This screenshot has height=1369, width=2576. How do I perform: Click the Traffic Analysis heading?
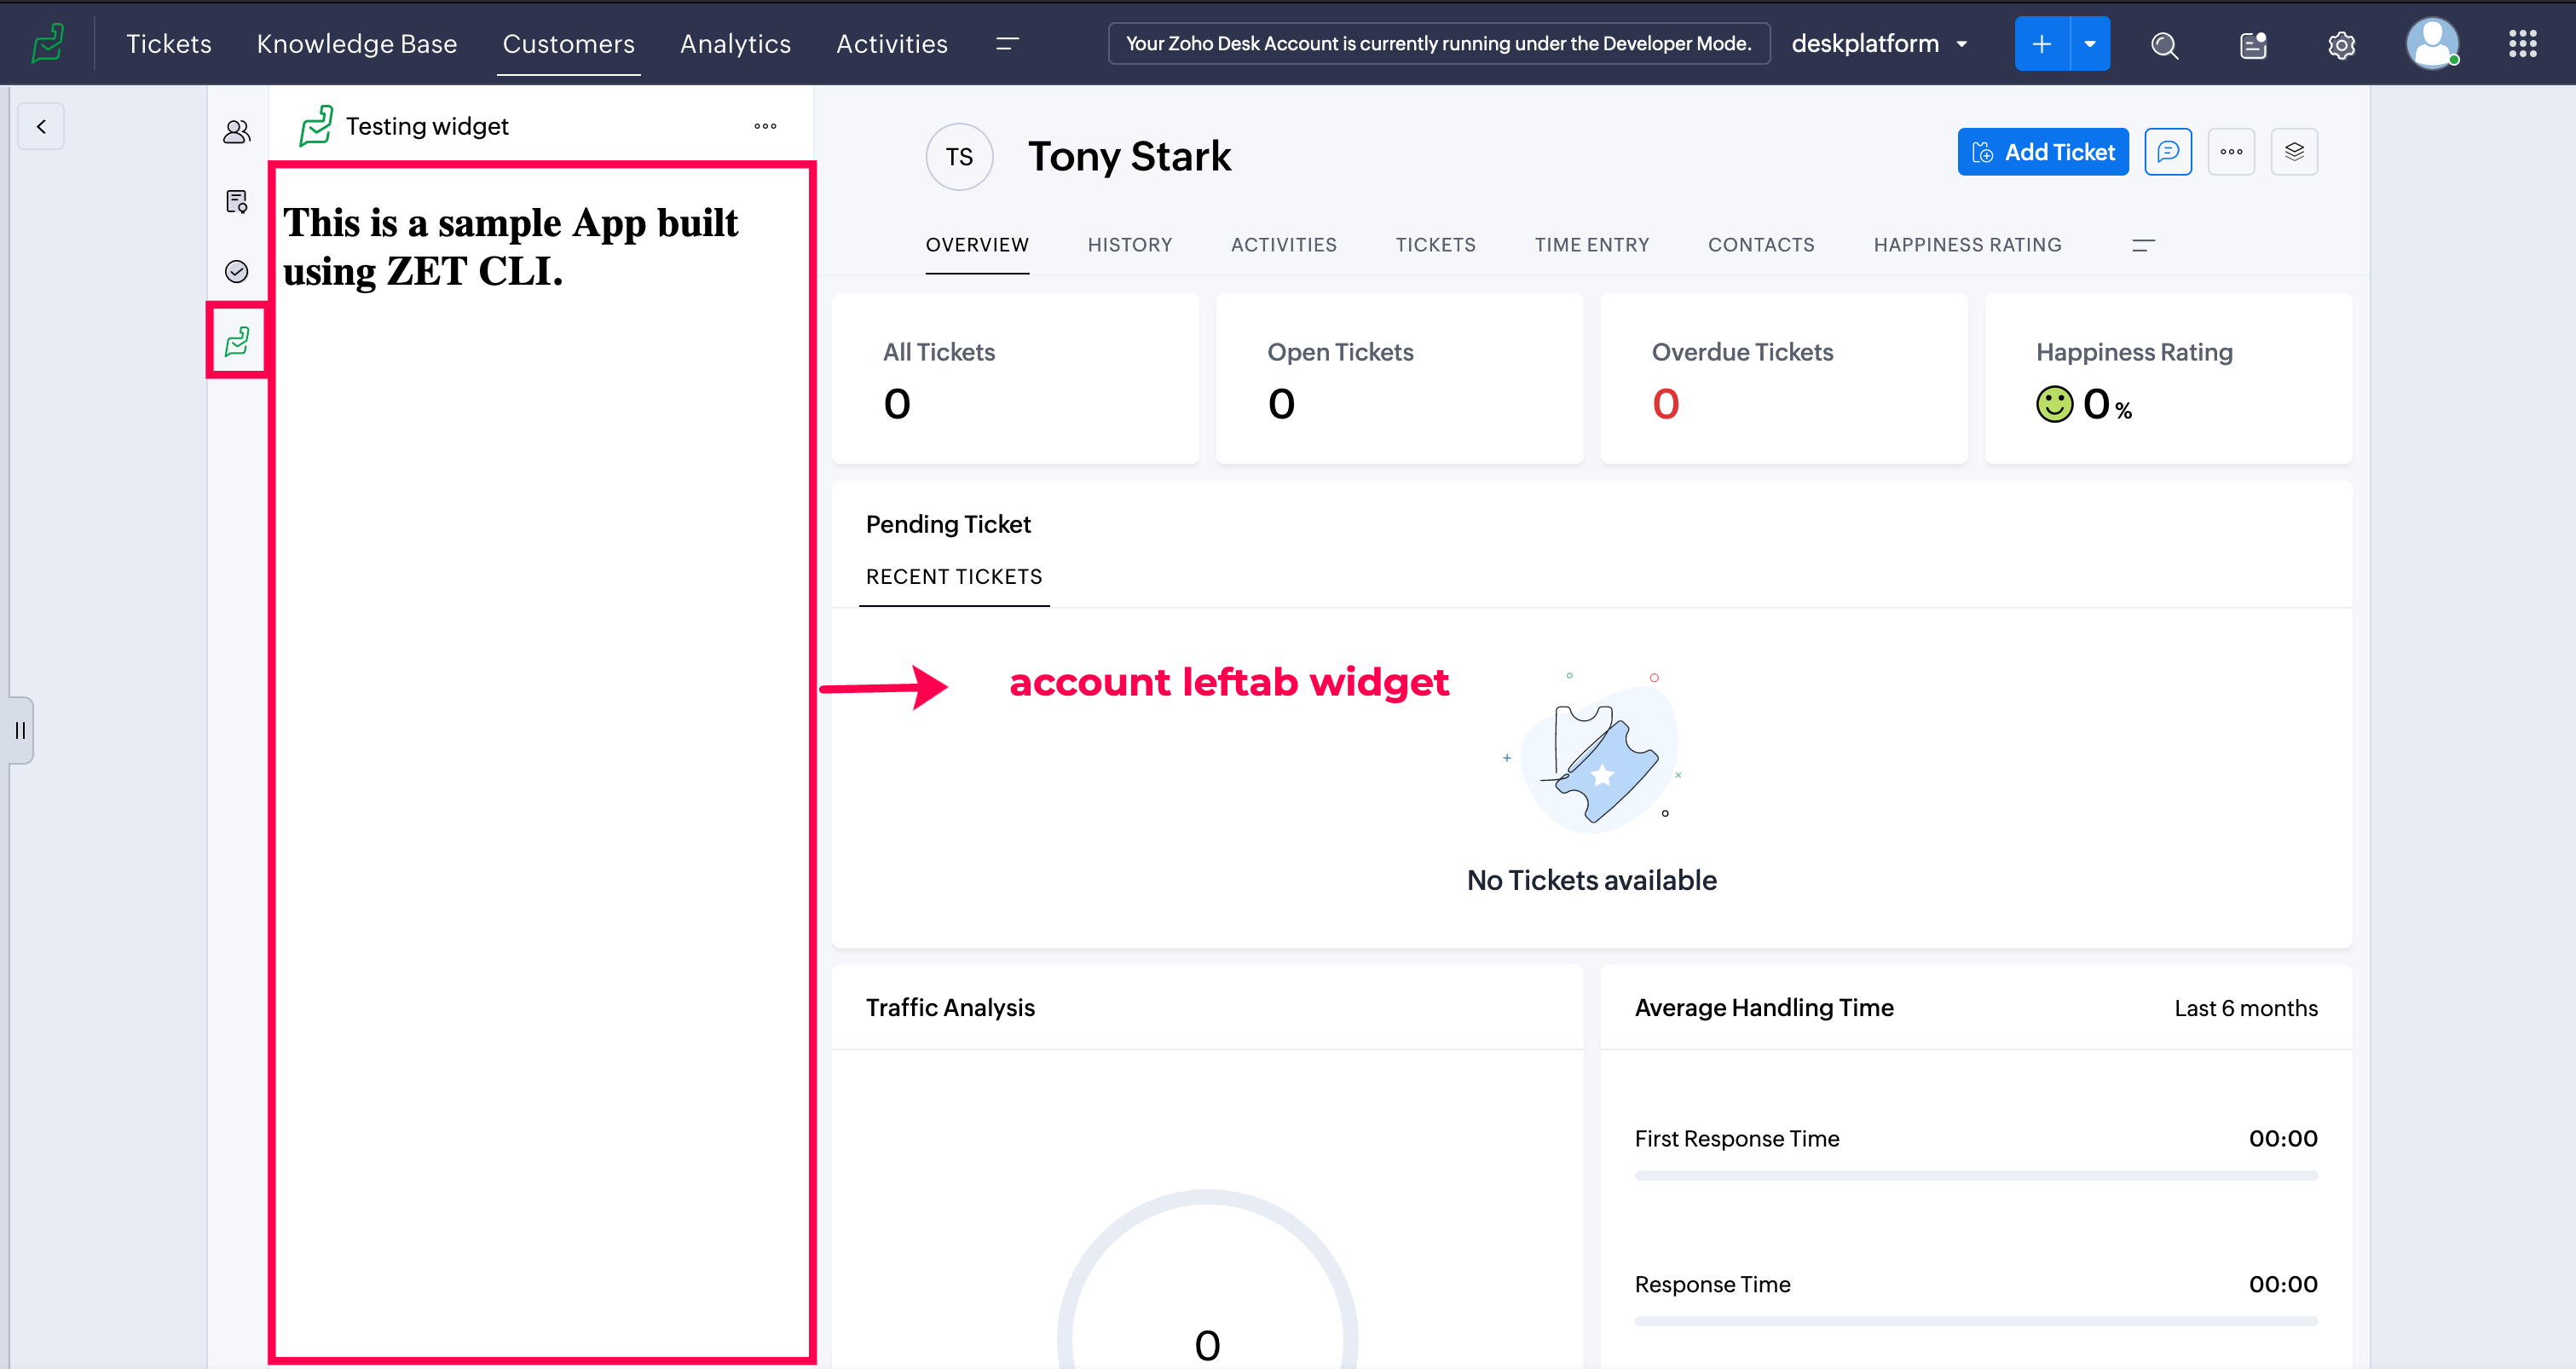pyautogui.click(x=950, y=1007)
